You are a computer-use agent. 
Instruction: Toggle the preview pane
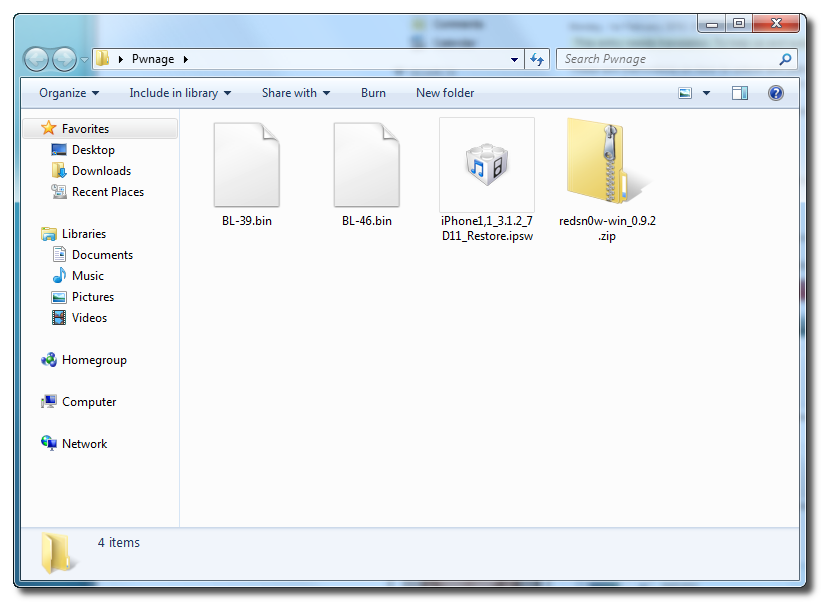click(x=740, y=93)
